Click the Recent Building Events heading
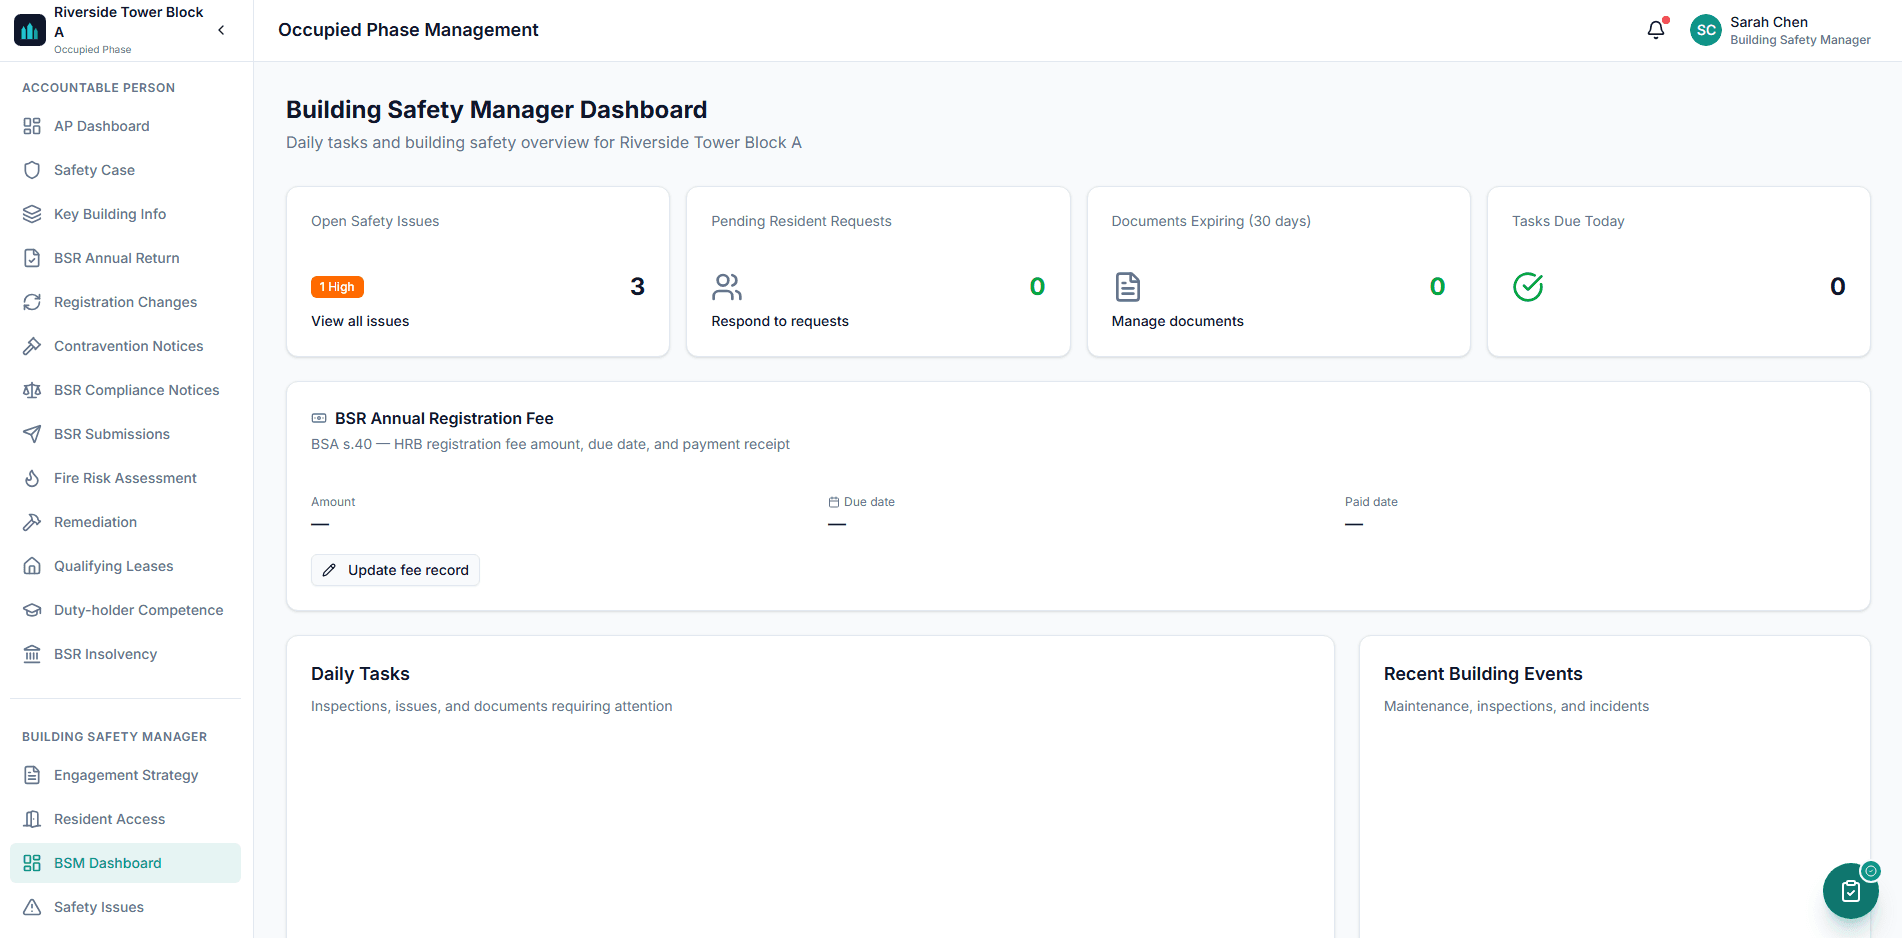The height and width of the screenshot is (938, 1902). click(x=1483, y=674)
